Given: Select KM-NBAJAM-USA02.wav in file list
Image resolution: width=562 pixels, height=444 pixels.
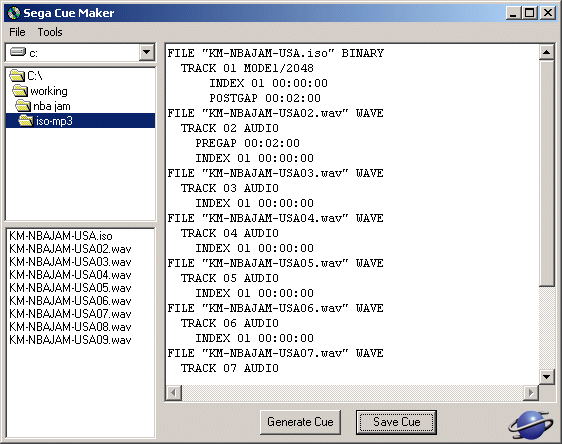Looking at the screenshot, I should click(70, 249).
